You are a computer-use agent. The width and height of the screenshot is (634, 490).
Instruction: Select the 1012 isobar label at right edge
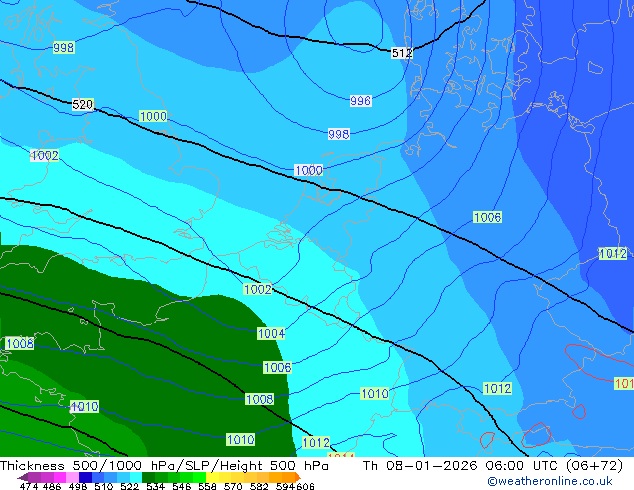click(613, 254)
